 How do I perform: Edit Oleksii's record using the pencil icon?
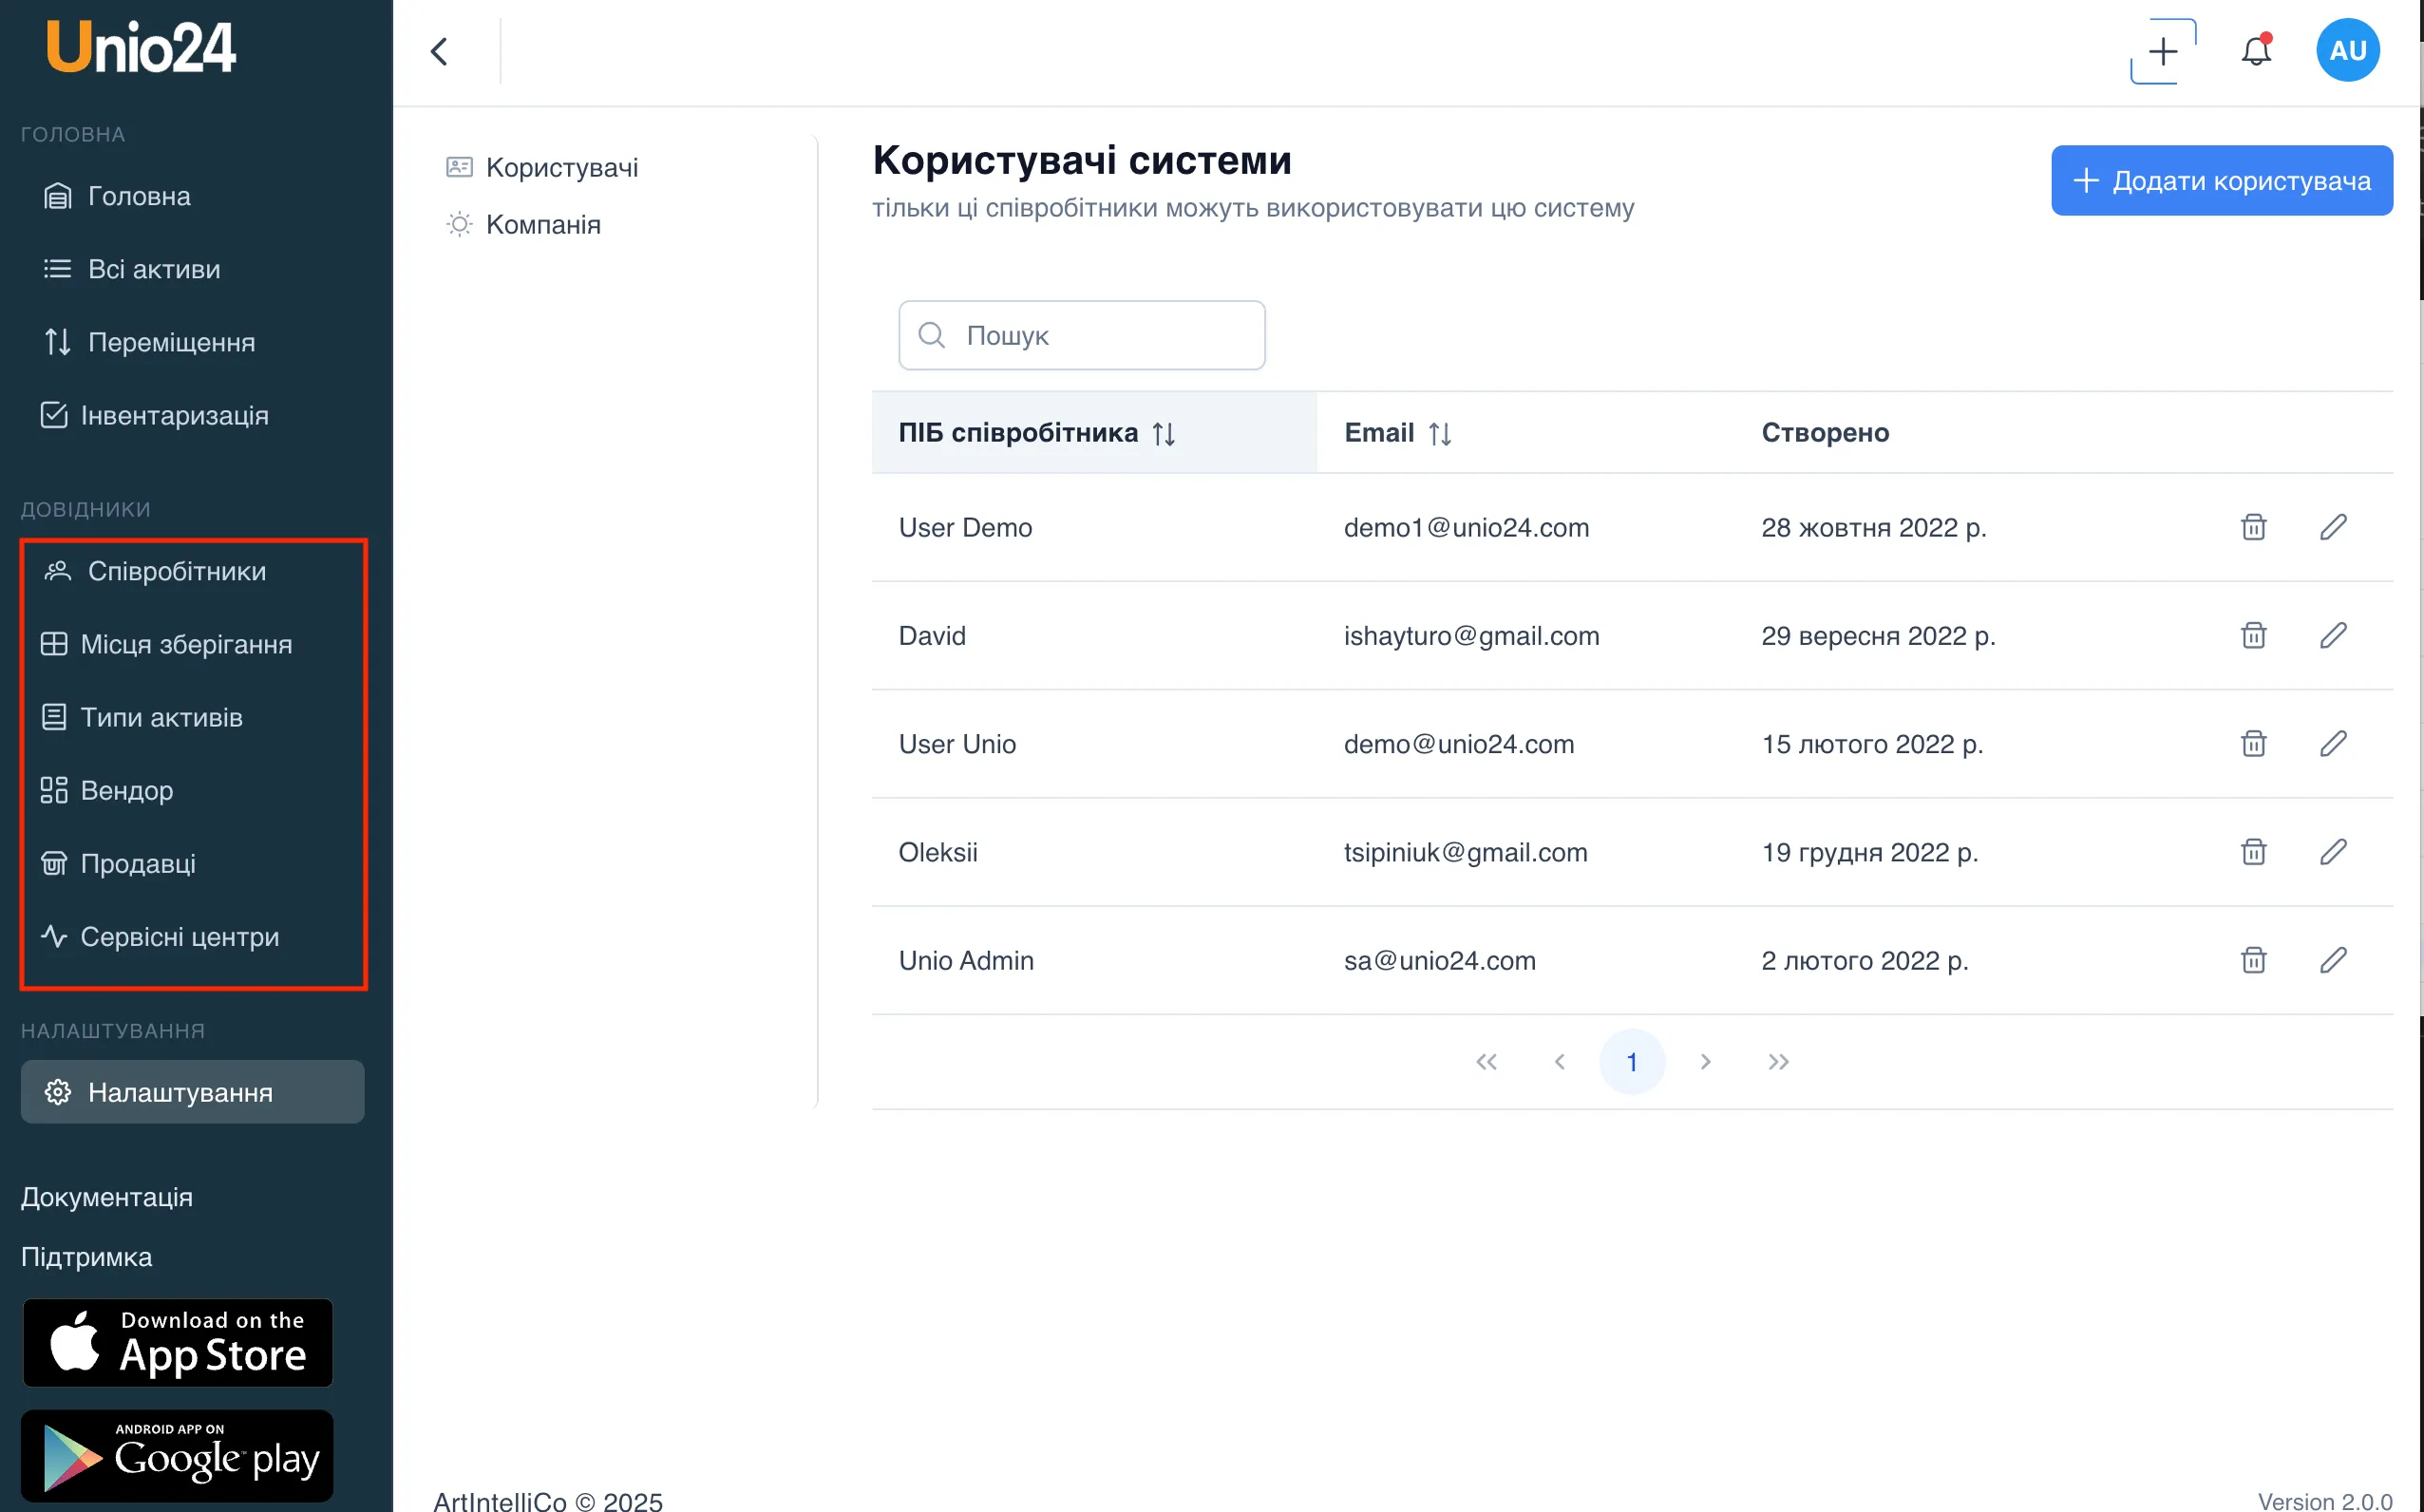(x=2333, y=852)
